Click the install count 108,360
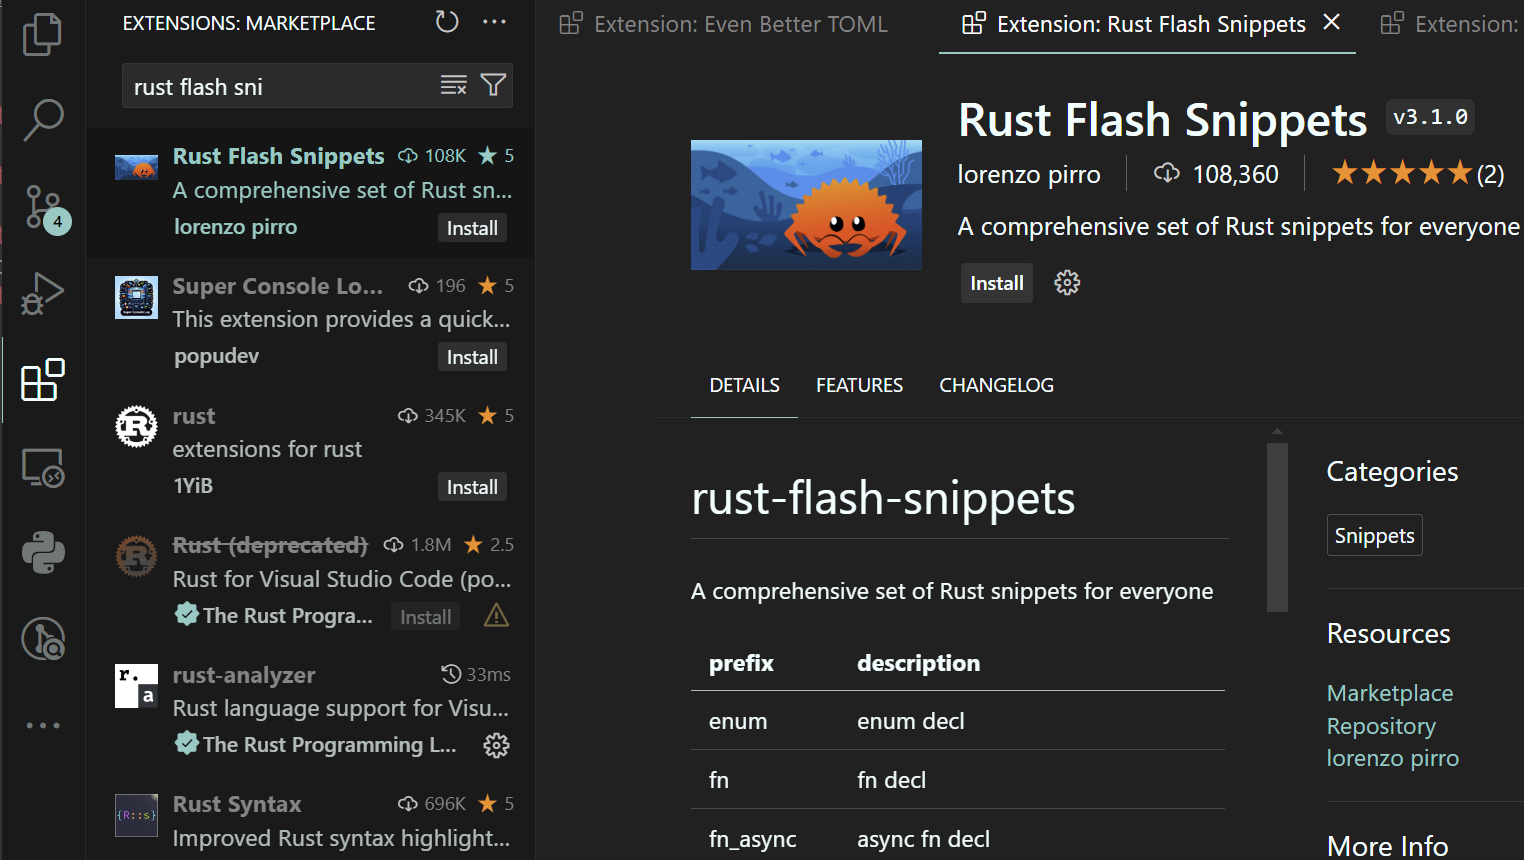 (1216, 174)
